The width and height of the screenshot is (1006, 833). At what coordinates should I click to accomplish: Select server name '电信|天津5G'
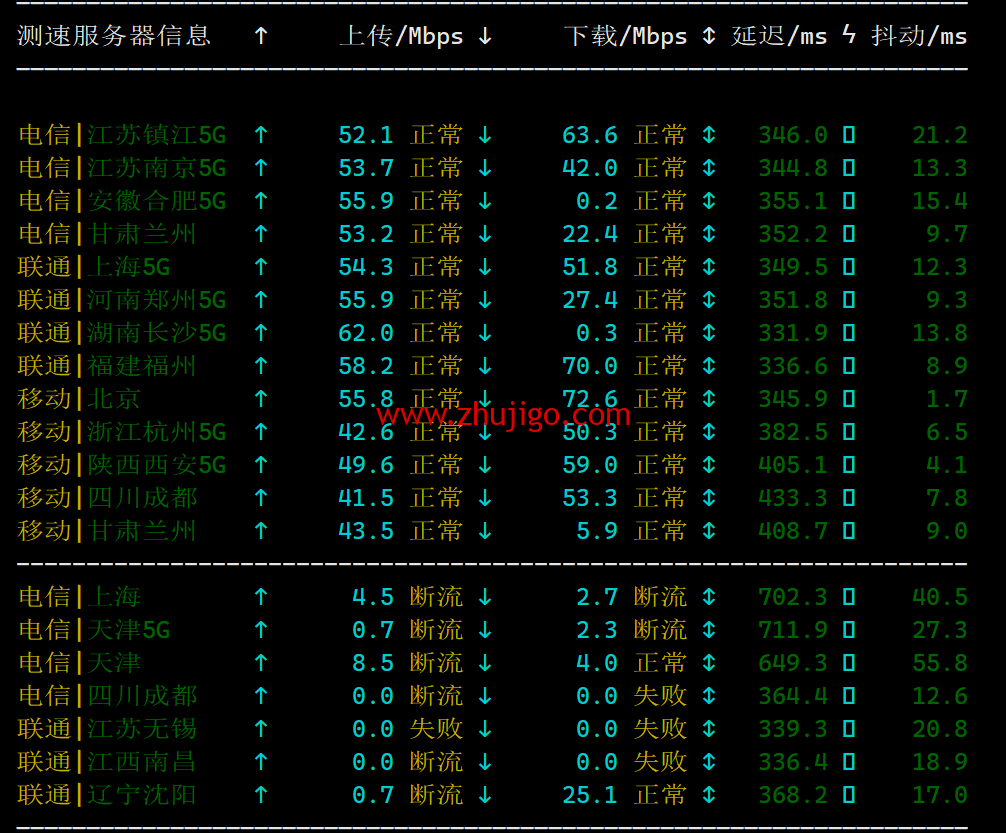[x=94, y=630]
